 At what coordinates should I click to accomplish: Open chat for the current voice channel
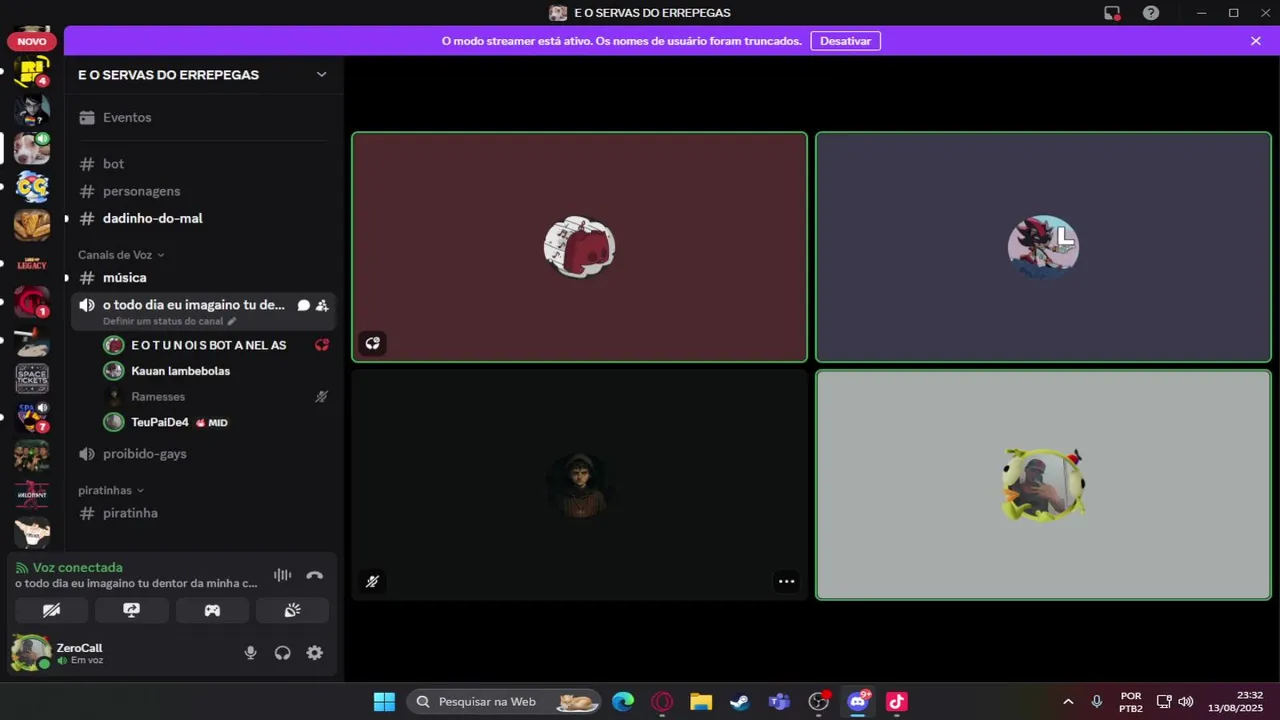tap(303, 305)
